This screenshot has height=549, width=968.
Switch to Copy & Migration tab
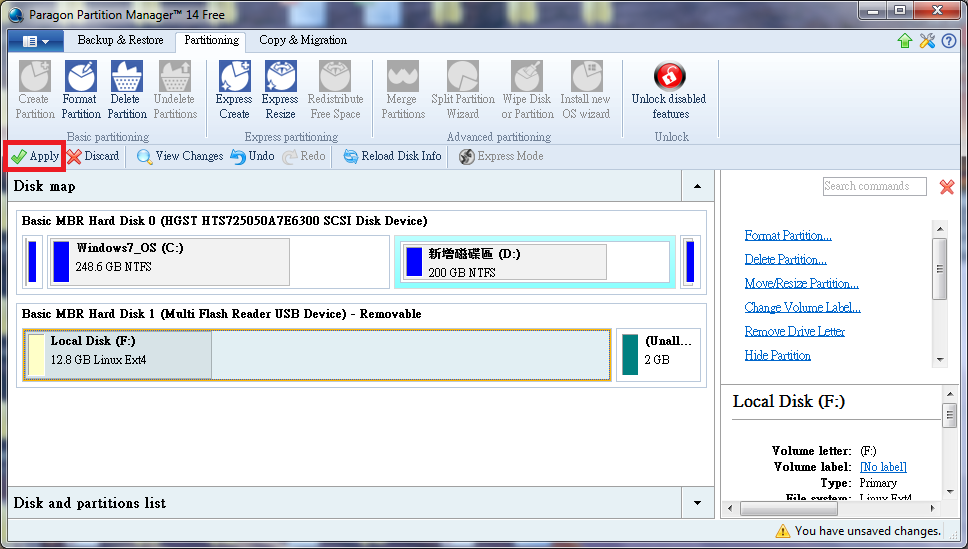(302, 40)
